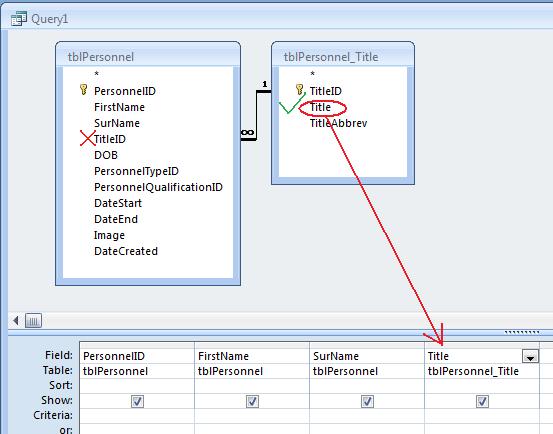Viewport: 553px width, 434px height.
Task: Click the tblPersonnel_Title table cell under Title
Action: pos(482,371)
